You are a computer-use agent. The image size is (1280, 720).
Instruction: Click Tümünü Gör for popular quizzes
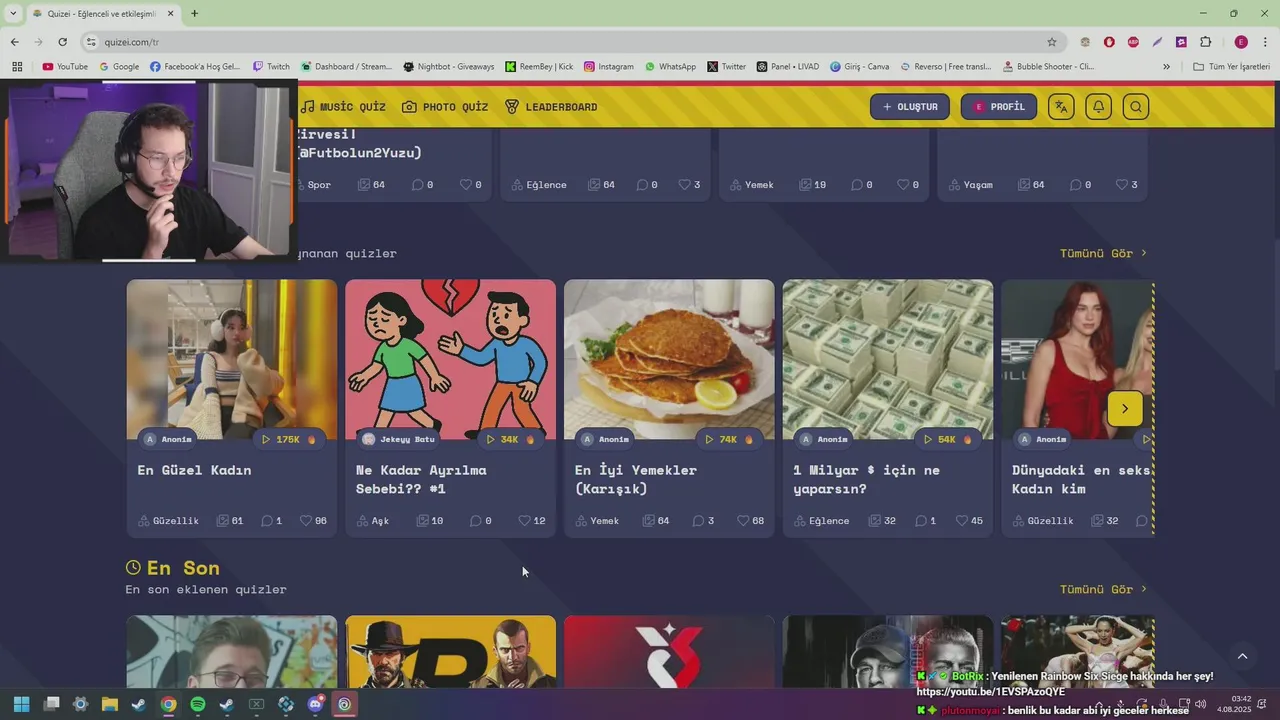click(x=1103, y=253)
